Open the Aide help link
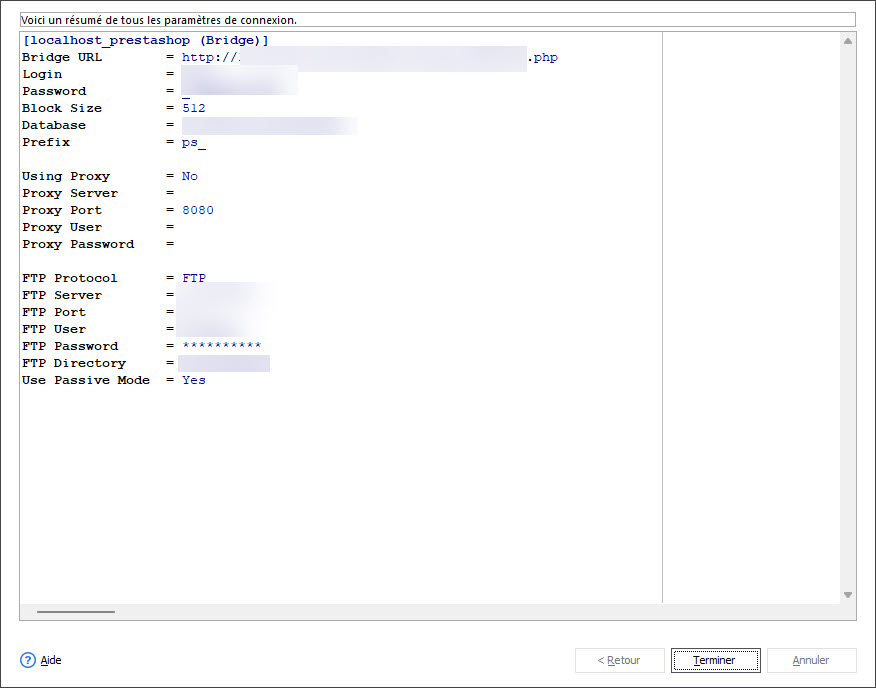Screen dimensions: 876x688 tap(51, 660)
